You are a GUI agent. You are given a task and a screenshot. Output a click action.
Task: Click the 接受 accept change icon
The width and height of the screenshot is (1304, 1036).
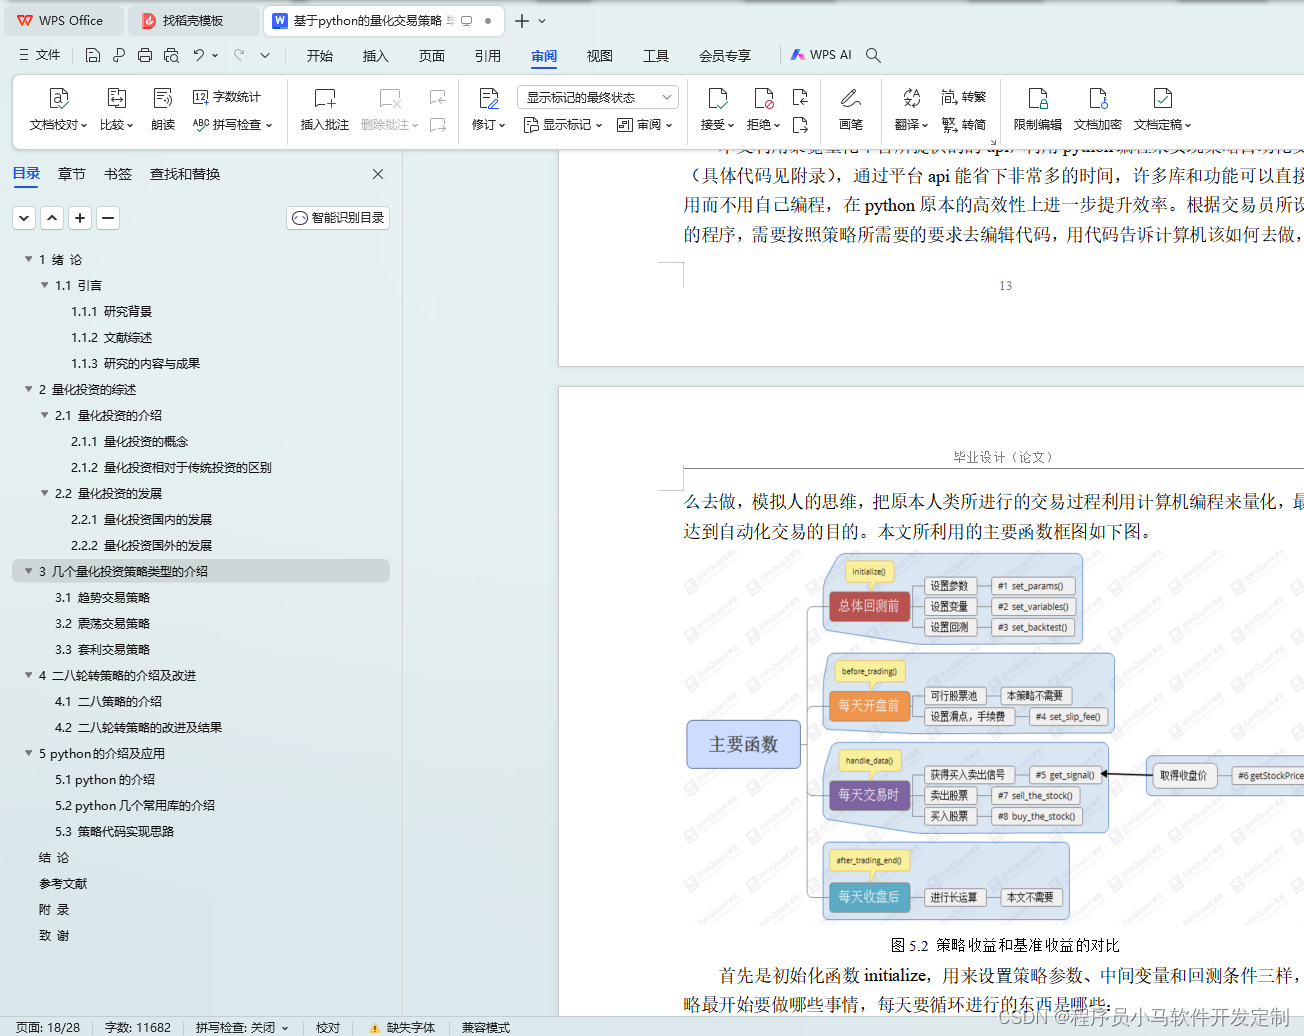click(x=717, y=98)
